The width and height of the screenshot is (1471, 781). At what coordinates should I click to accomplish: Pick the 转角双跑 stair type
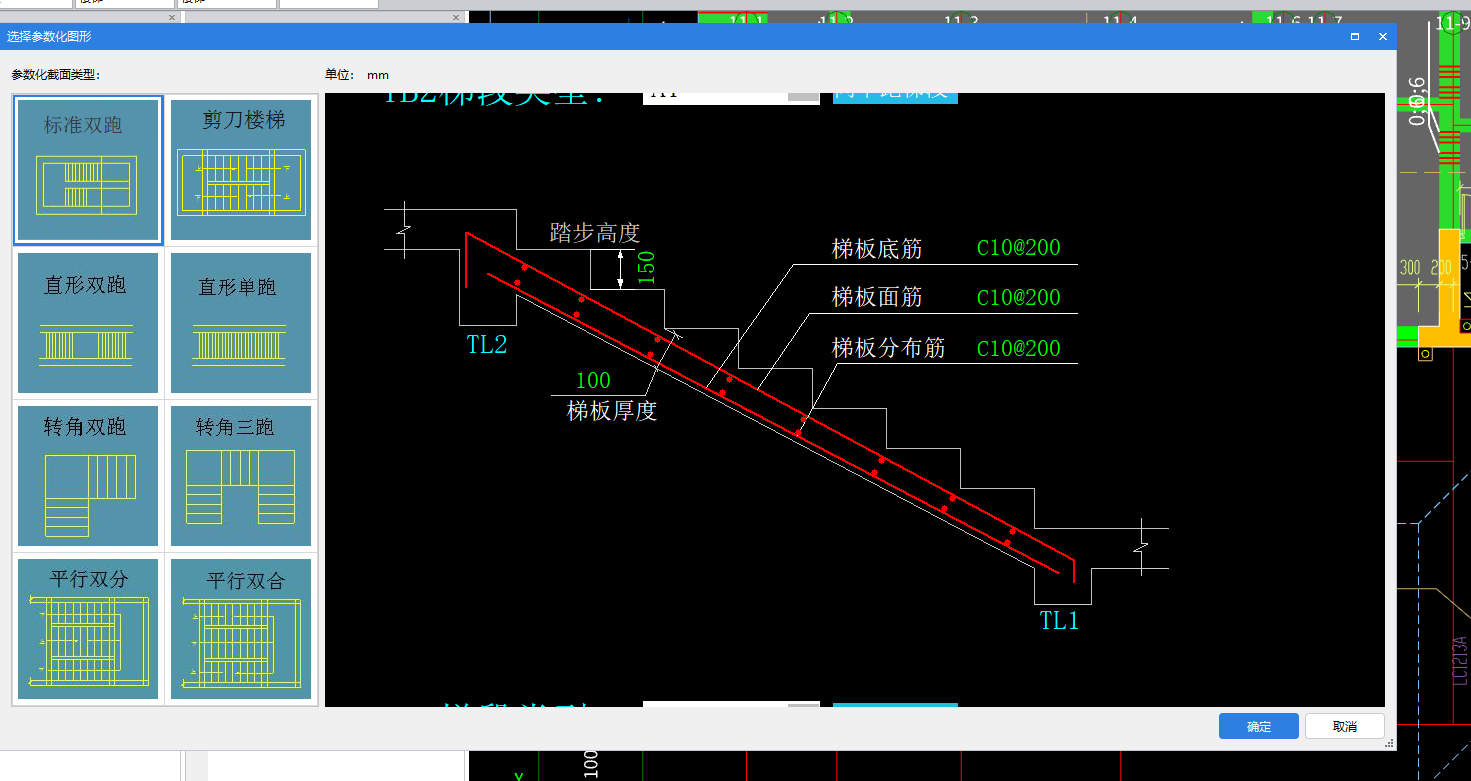tap(88, 475)
